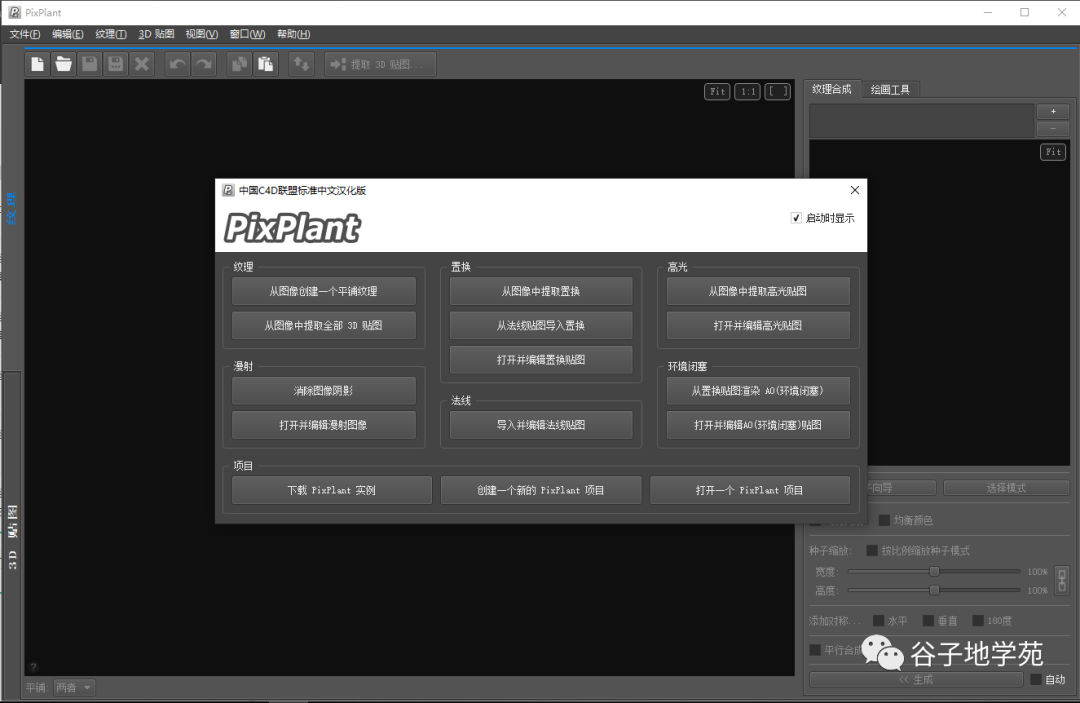Click the Save toolbar icon
This screenshot has width=1080, height=703.
coord(90,64)
